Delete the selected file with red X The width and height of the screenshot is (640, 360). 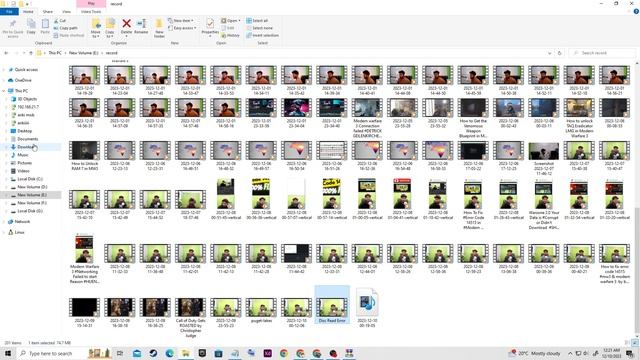(127, 26)
